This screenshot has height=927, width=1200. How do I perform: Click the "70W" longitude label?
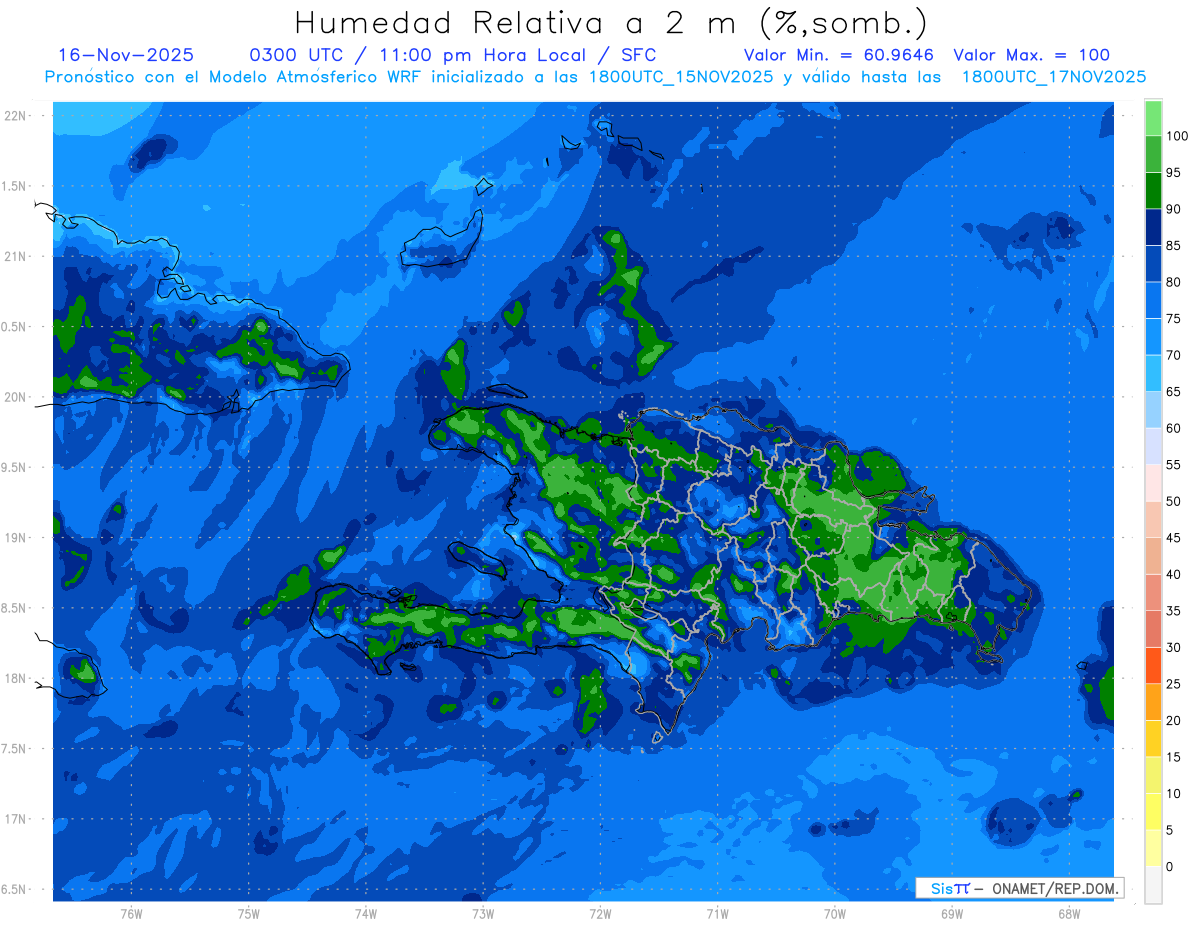[x=835, y=914]
